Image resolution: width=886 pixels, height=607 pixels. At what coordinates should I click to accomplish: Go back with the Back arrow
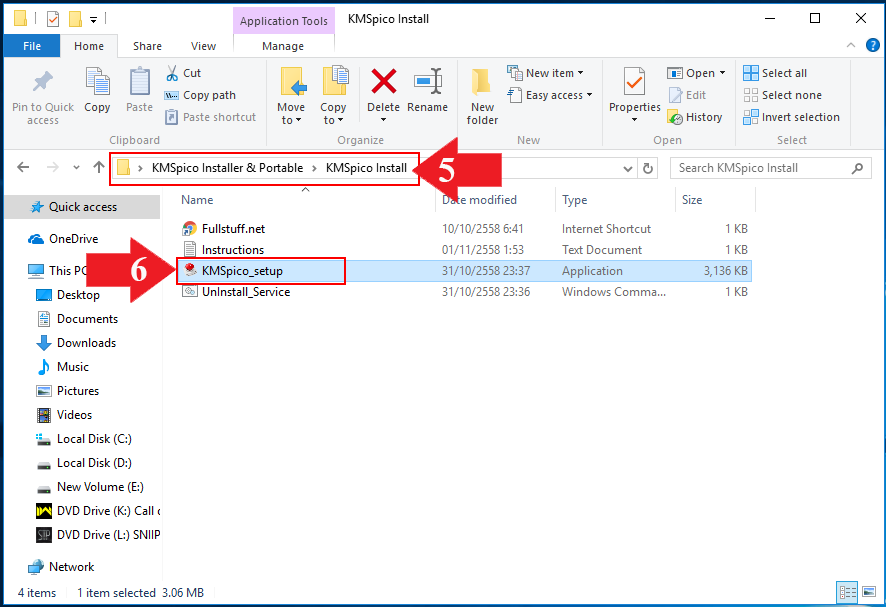pyautogui.click(x=23, y=167)
